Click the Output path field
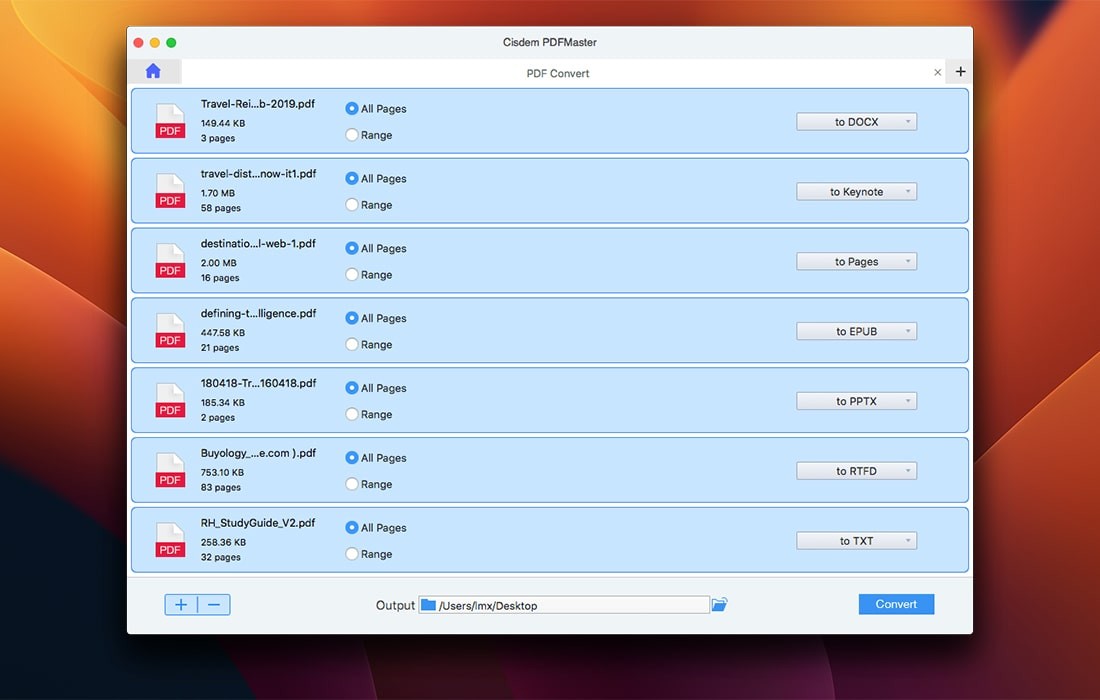1100x700 pixels. pos(564,605)
